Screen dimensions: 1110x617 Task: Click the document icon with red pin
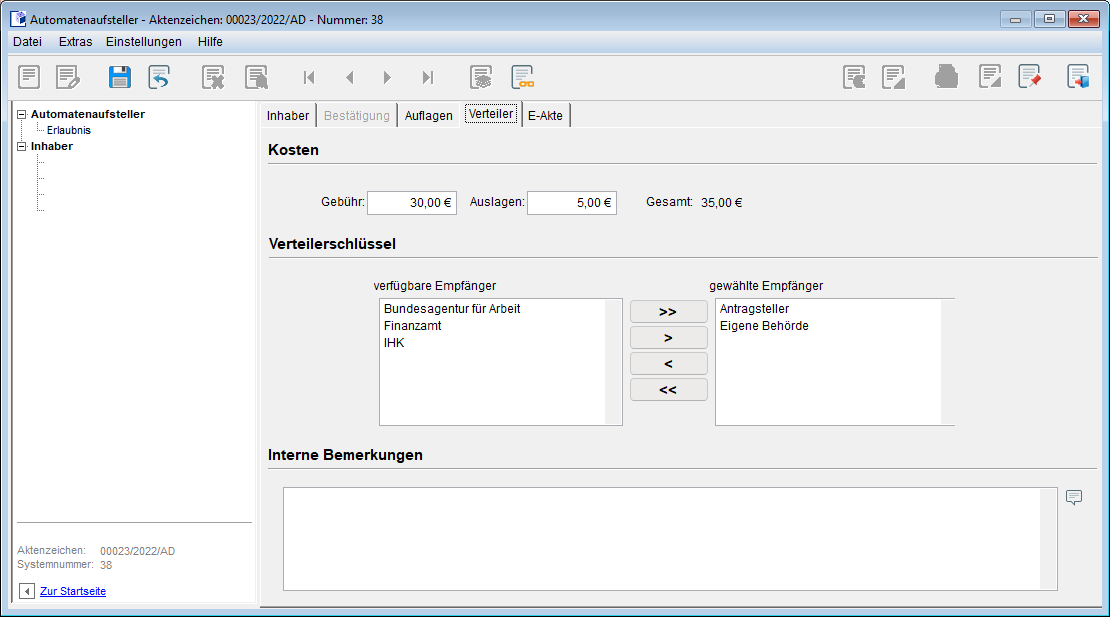[1030, 77]
